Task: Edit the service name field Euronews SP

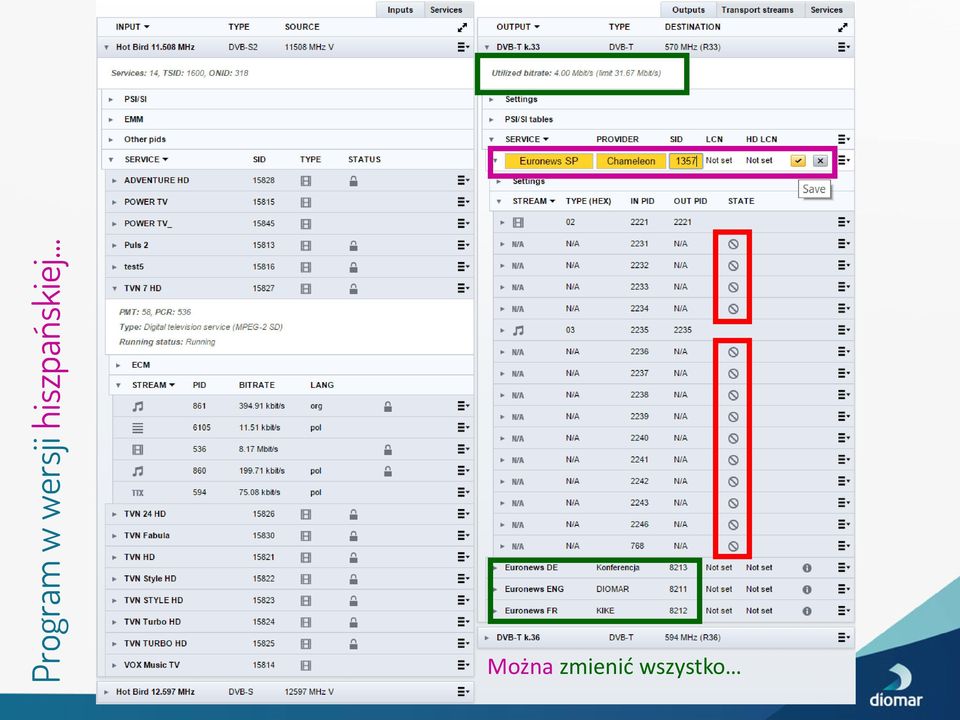Action: point(549,161)
